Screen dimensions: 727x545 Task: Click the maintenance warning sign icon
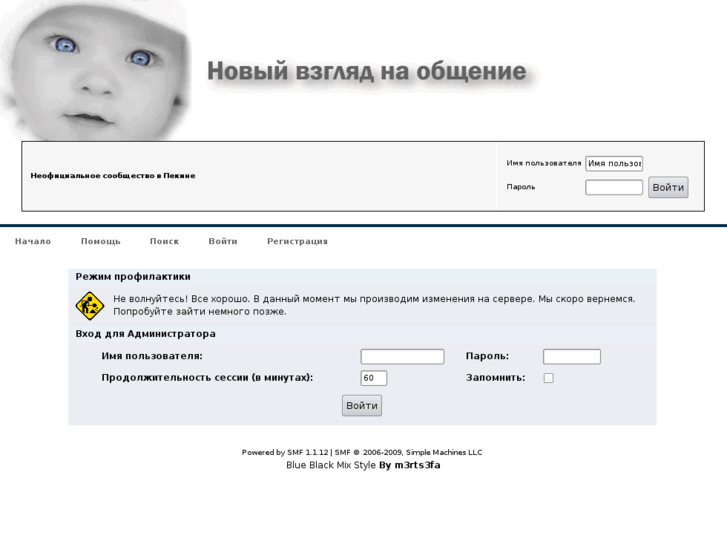pyautogui.click(x=89, y=306)
